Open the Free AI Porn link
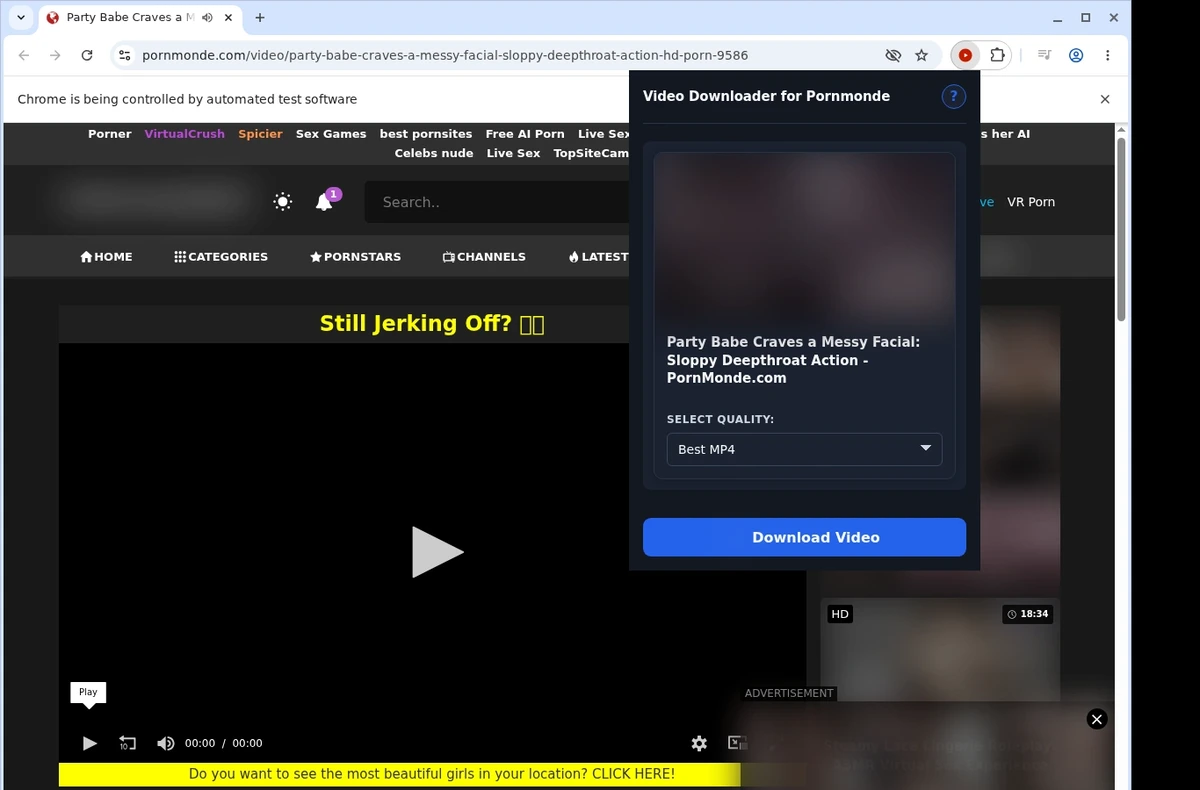1200x790 pixels. tap(525, 134)
